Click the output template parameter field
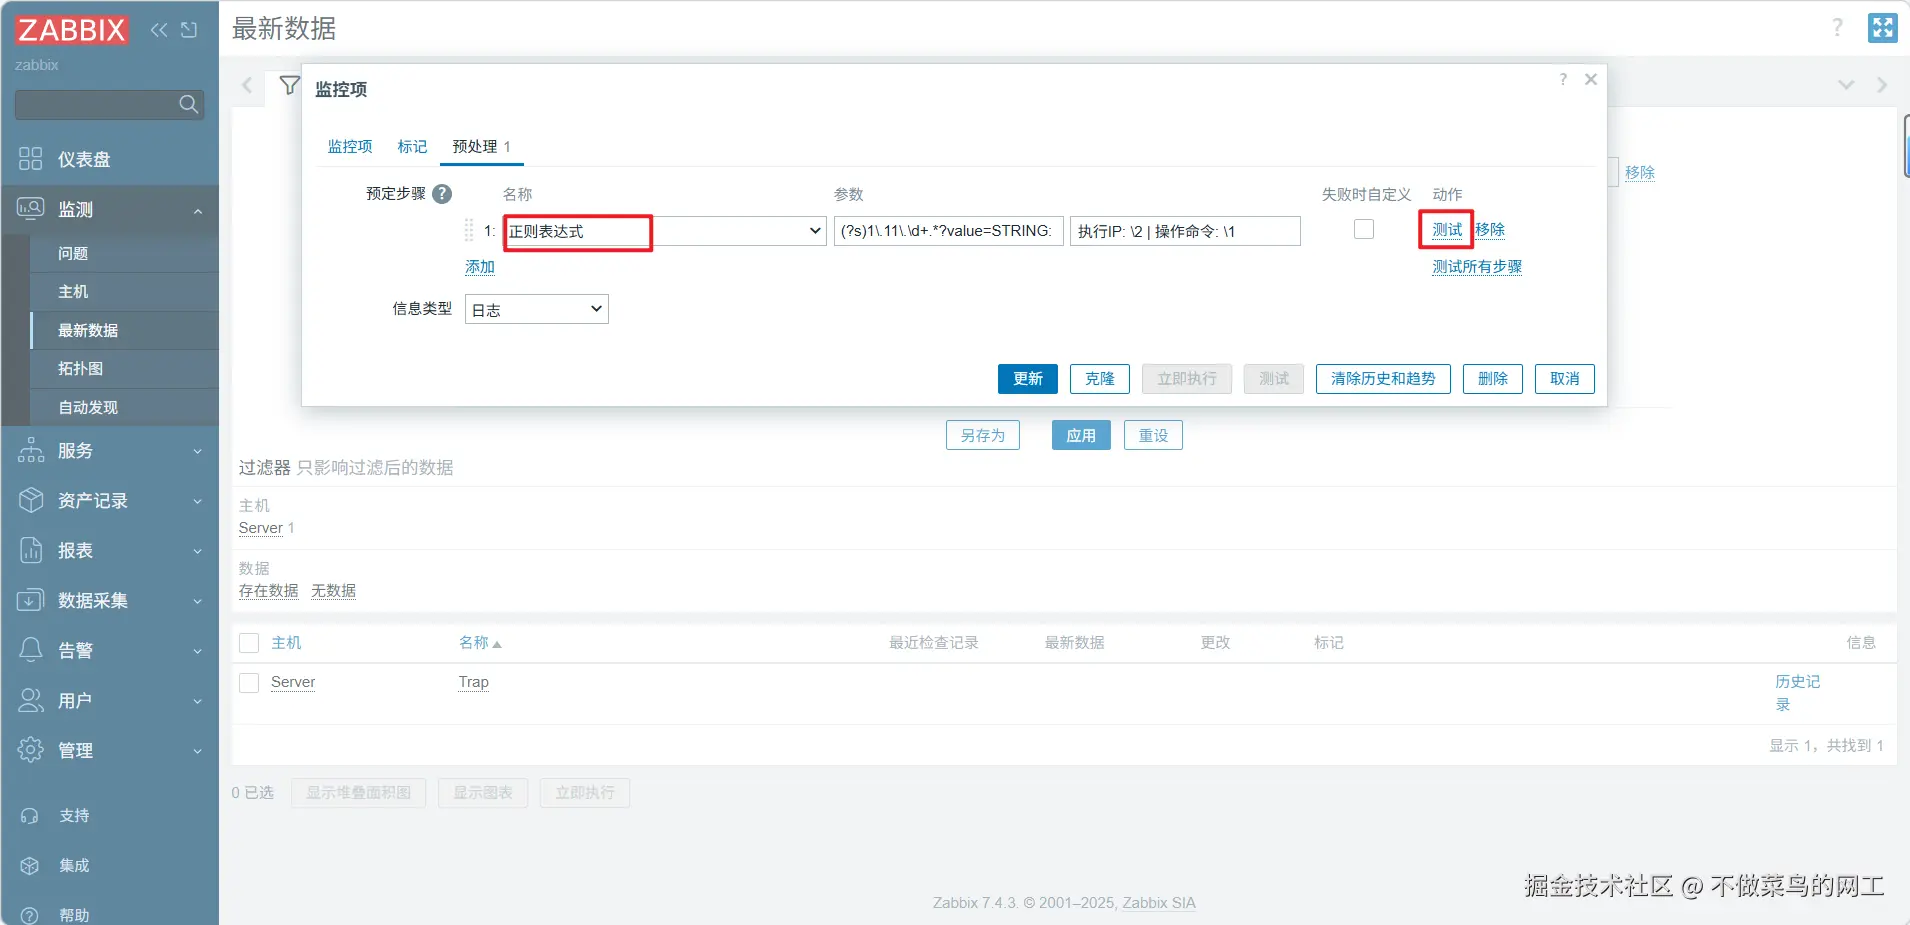 pos(1185,231)
